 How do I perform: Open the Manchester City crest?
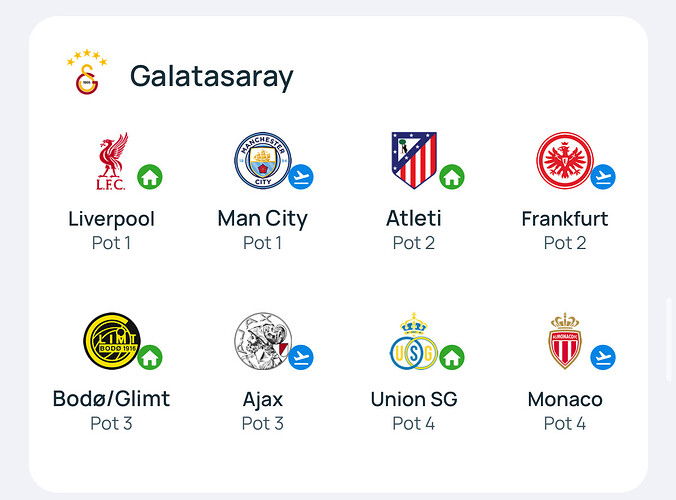tap(263, 160)
